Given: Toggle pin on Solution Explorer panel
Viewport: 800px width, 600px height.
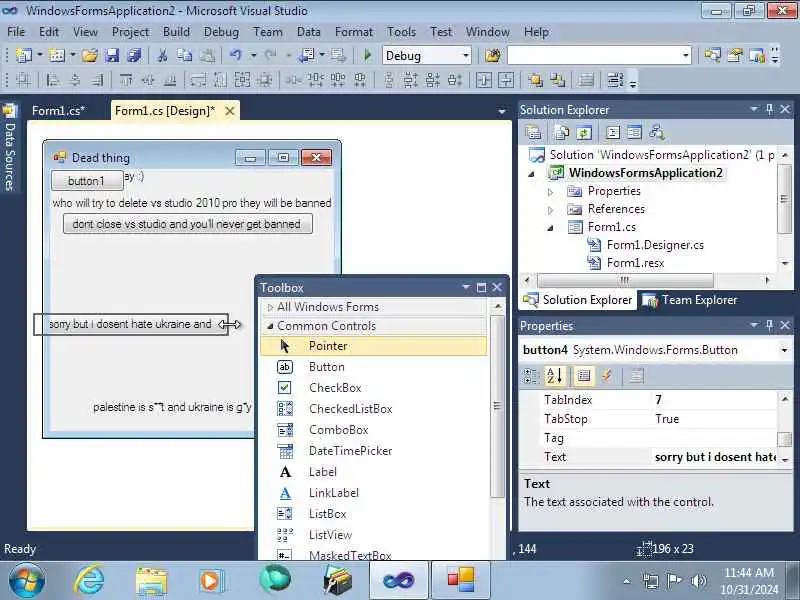Looking at the screenshot, I should tap(769, 109).
